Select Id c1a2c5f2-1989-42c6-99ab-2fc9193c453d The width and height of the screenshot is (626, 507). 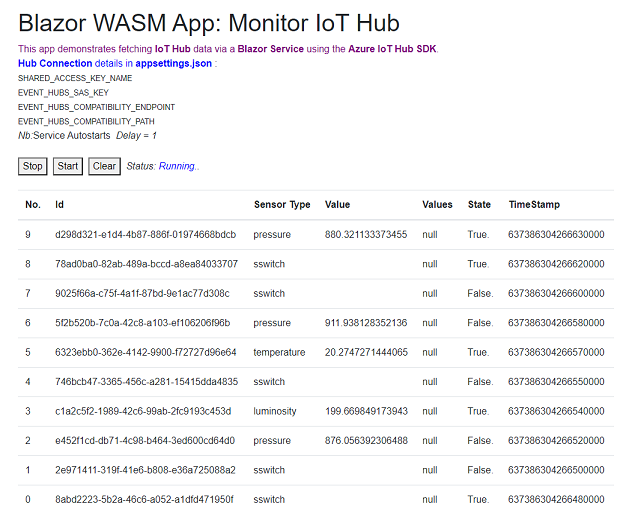point(143,411)
